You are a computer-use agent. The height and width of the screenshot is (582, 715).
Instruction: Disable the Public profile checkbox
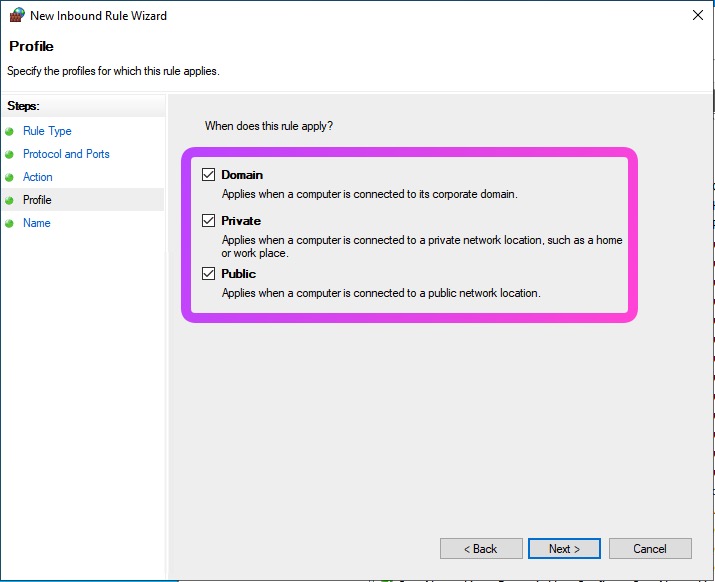[x=209, y=274]
